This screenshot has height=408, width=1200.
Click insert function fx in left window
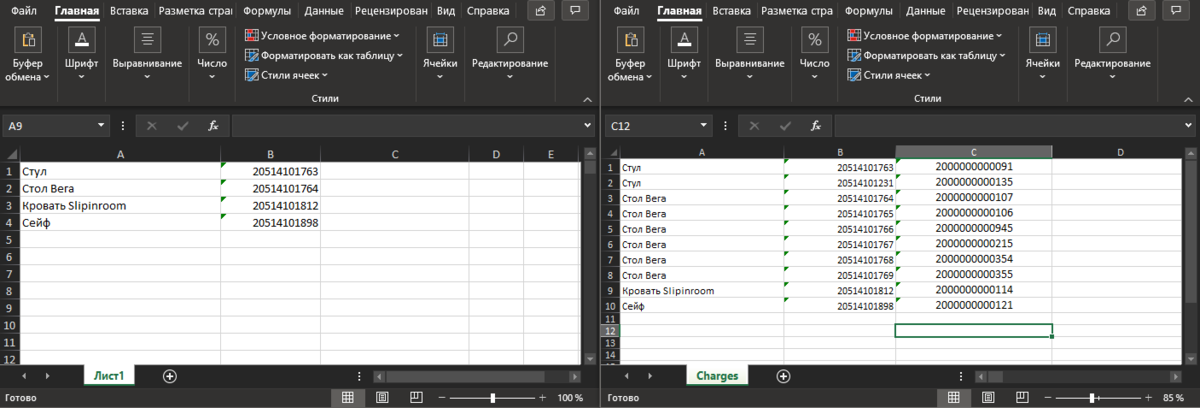point(213,126)
